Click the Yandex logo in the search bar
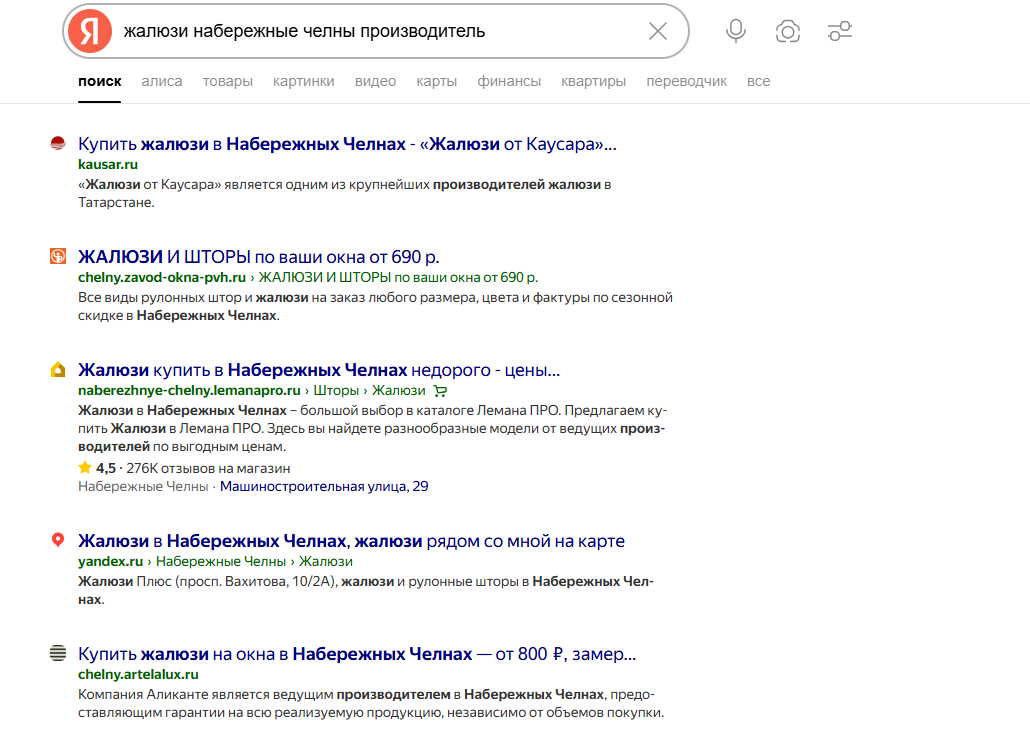Screen dimensions: 1030x729 click(x=90, y=31)
